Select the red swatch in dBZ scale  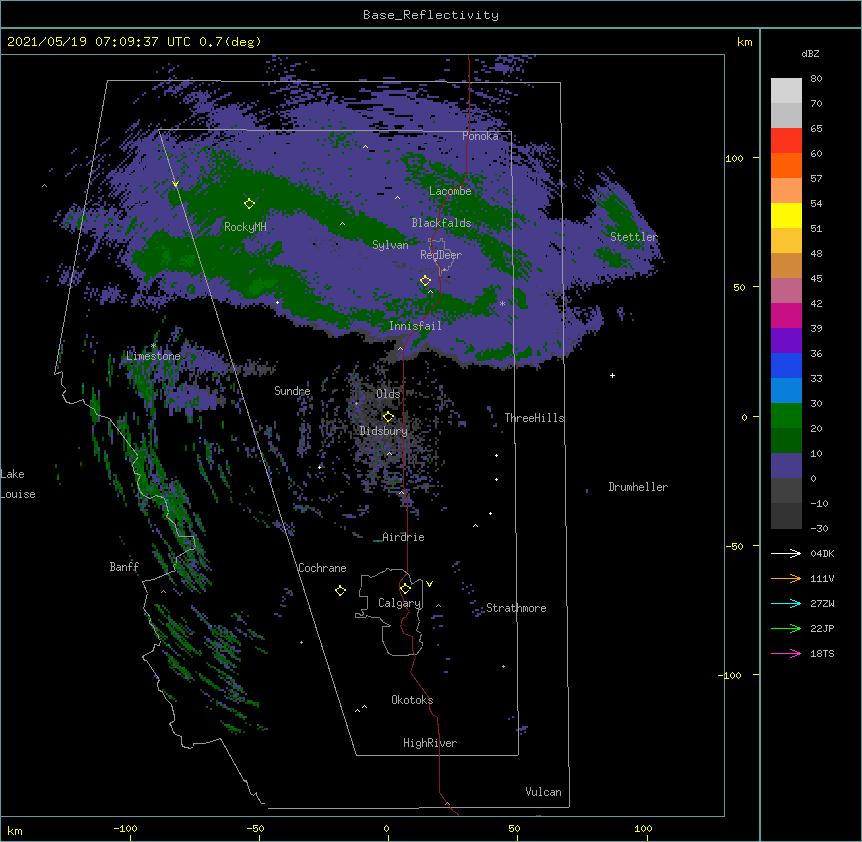786,140
